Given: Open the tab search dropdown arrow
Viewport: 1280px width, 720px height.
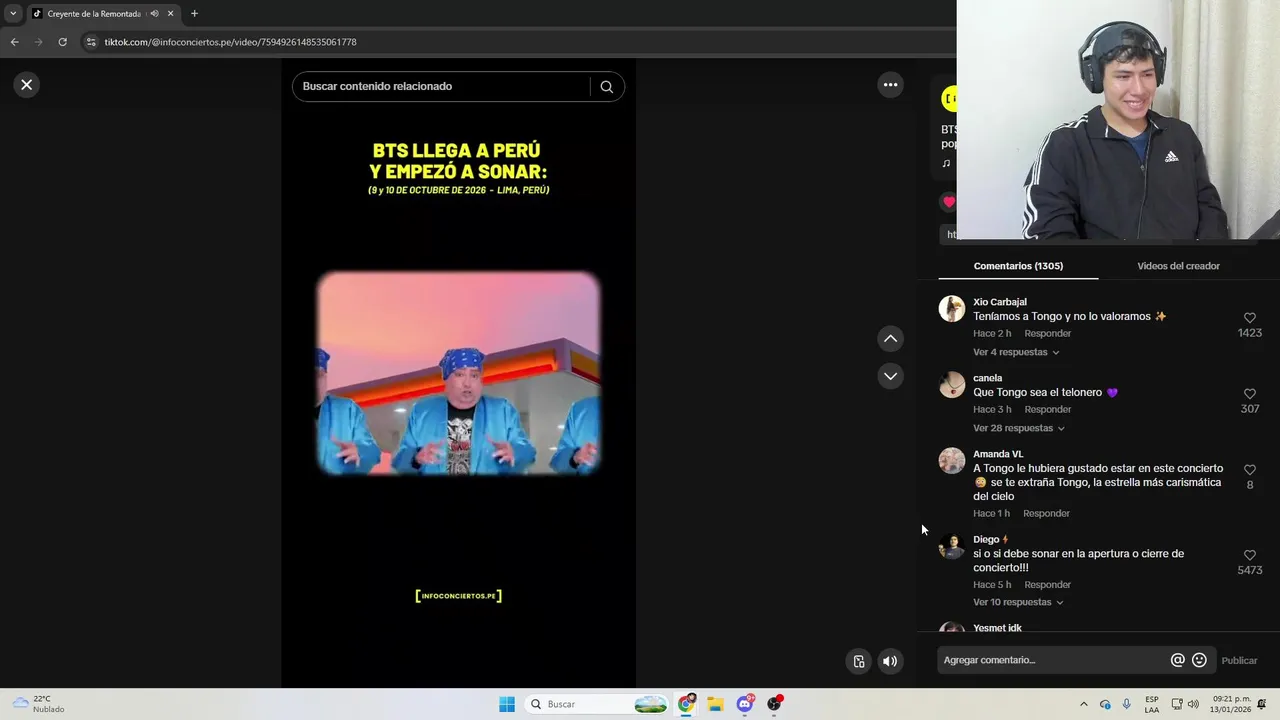Looking at the screenshot, I should pos(13,14).
